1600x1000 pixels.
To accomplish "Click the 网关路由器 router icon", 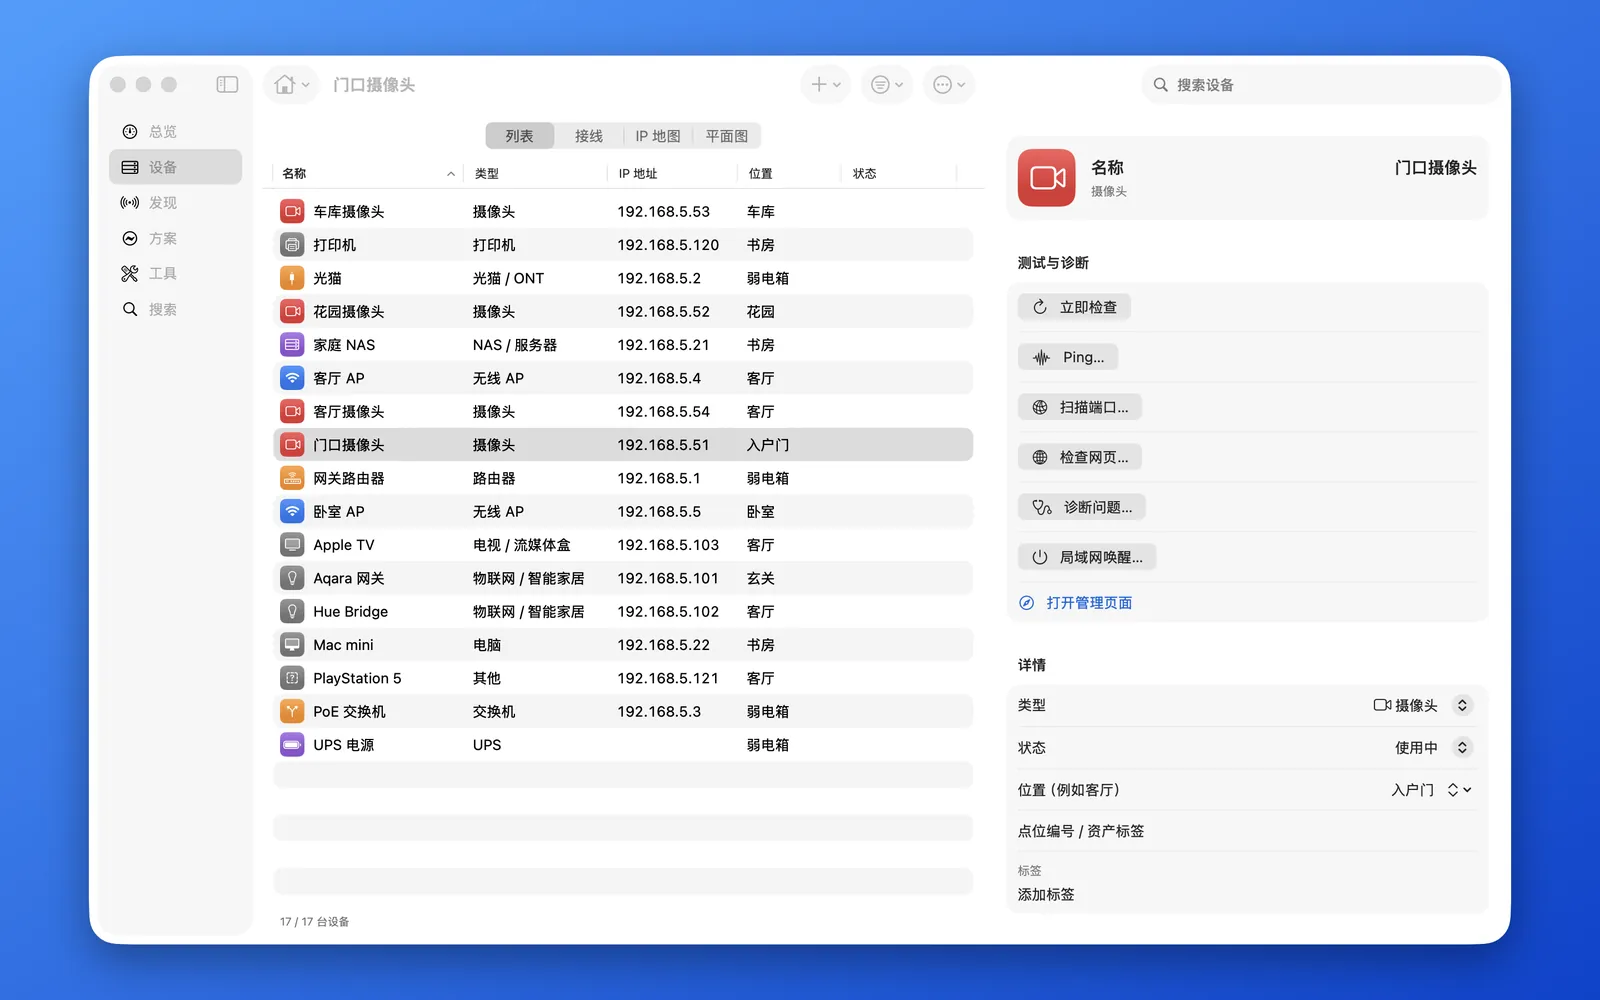I will (x=292, y=478).
